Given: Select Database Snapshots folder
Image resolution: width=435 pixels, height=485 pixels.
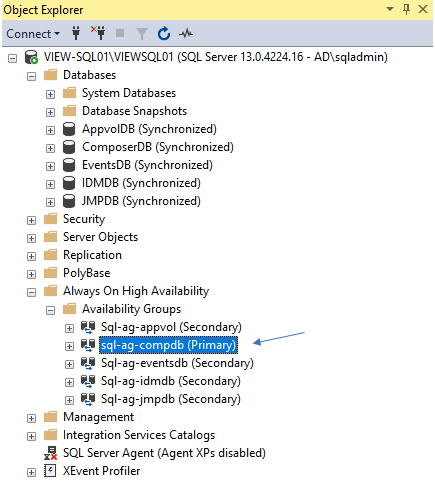Looking at the screenshot, I should pos(134,111).
